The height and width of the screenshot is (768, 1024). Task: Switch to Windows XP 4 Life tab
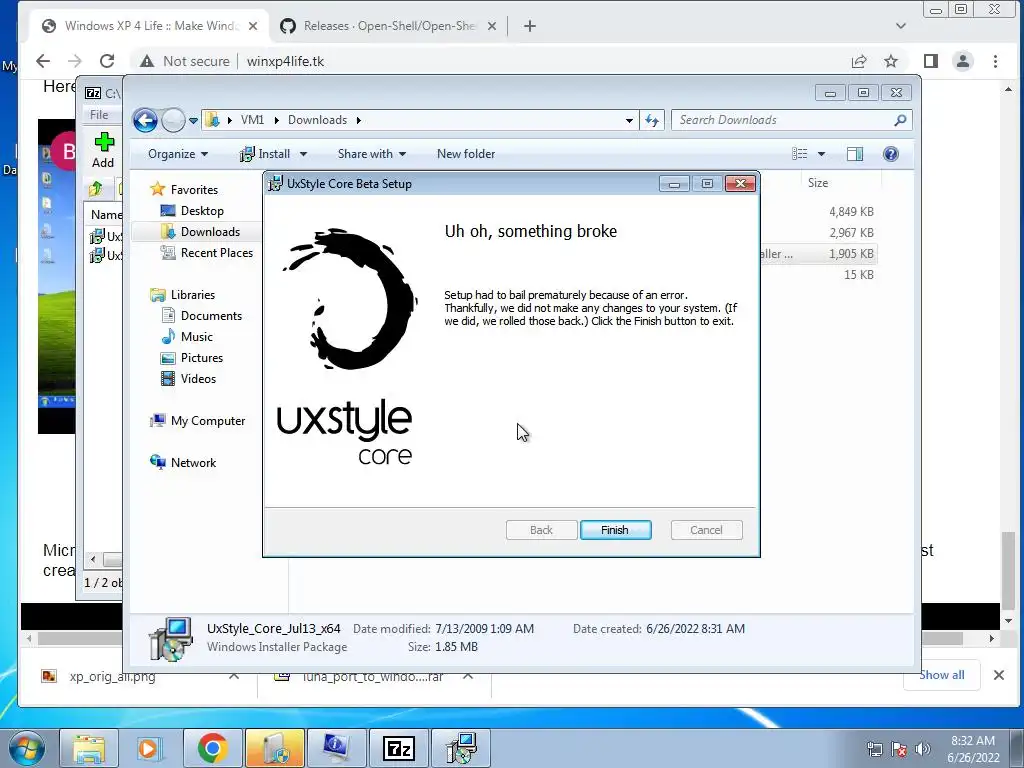tap(151, 26)
